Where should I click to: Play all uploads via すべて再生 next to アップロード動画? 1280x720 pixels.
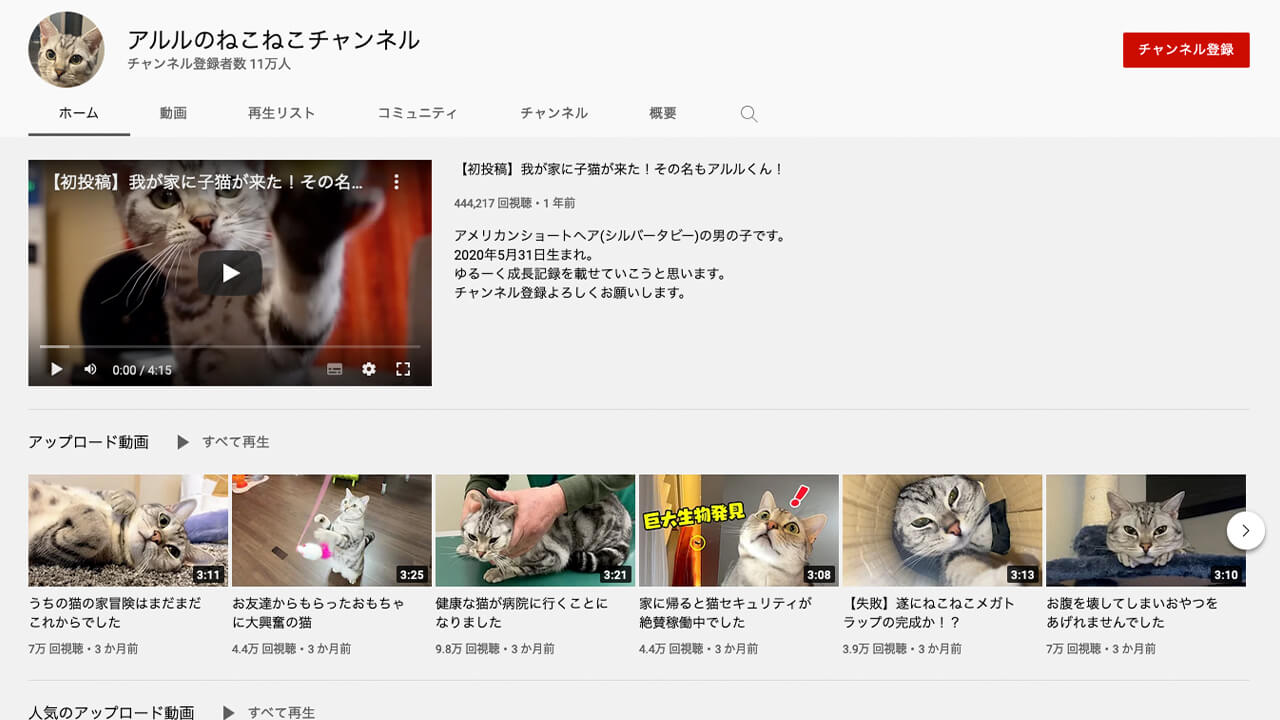tap(224, 442)
